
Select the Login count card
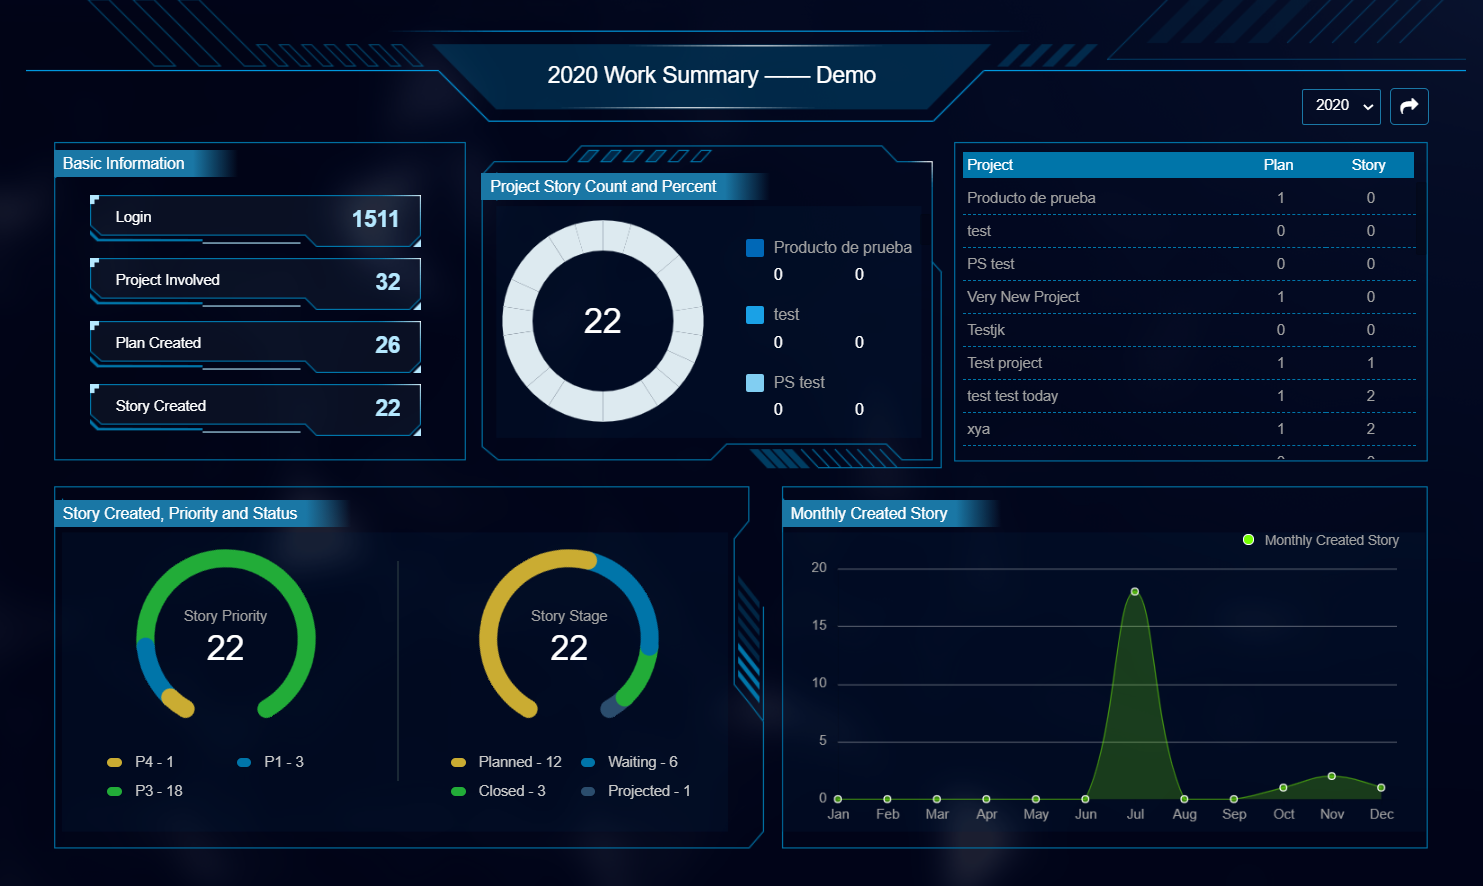pyautogui.click(x=255, y=219)
